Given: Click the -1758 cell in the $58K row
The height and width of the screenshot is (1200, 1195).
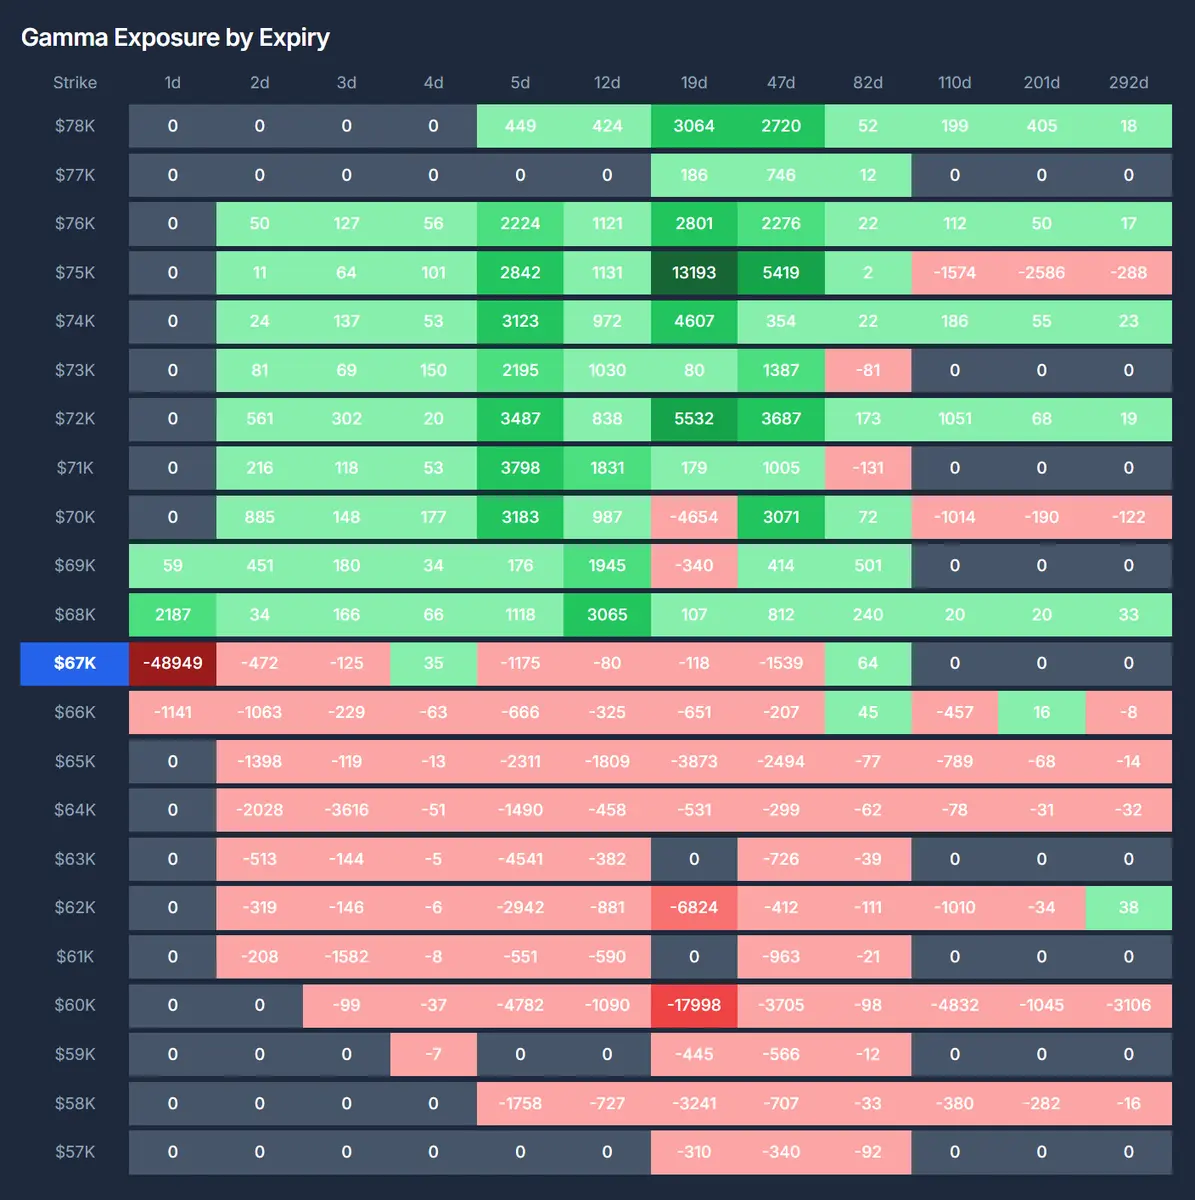Looking at the screenshot, I should click(x=520, y=1103).
